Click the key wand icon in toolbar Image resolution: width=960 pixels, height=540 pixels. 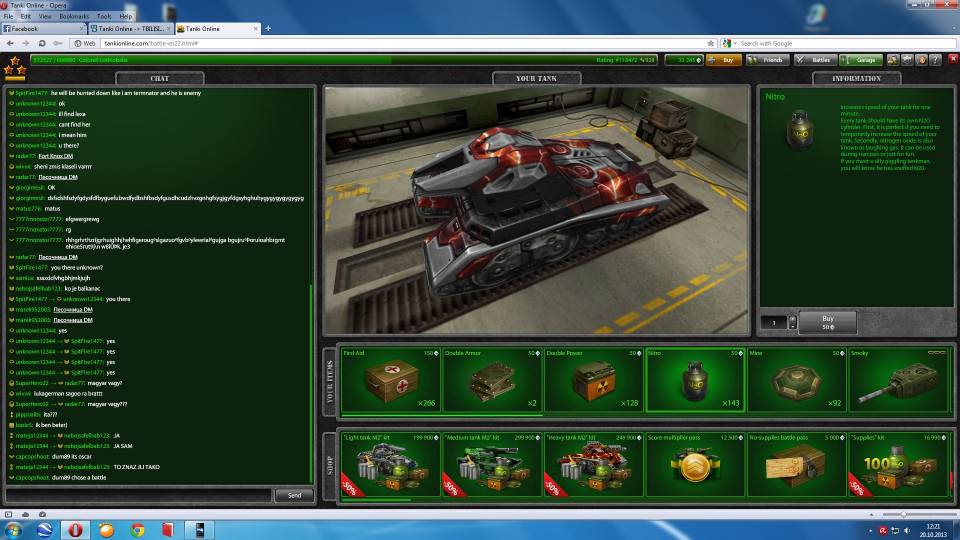click(x=58, y=43)
